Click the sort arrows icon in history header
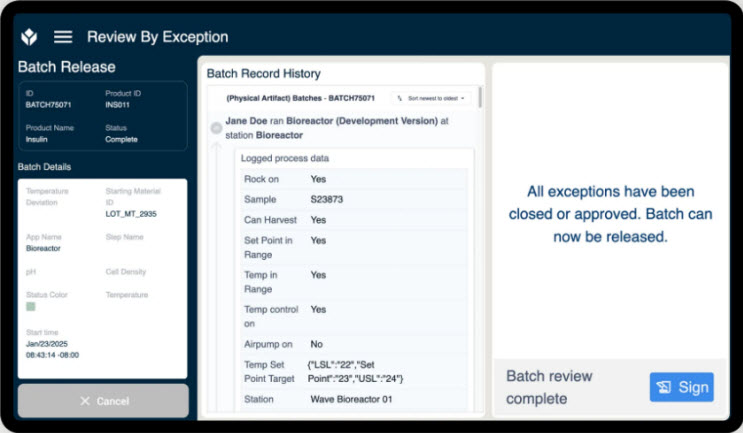The image size is (743, 433). coord(400,99)
